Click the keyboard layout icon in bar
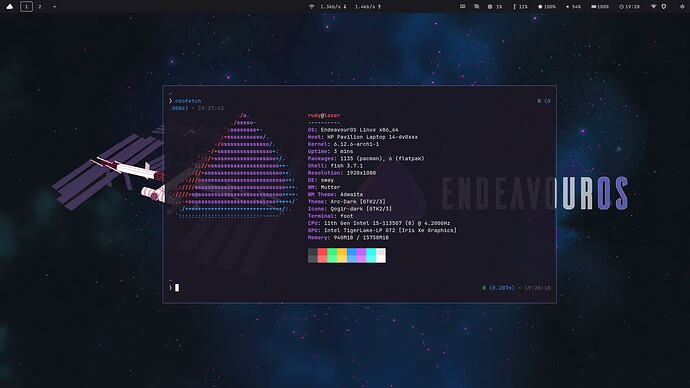This screenshot has height=388, width=690. coord(462,7)
